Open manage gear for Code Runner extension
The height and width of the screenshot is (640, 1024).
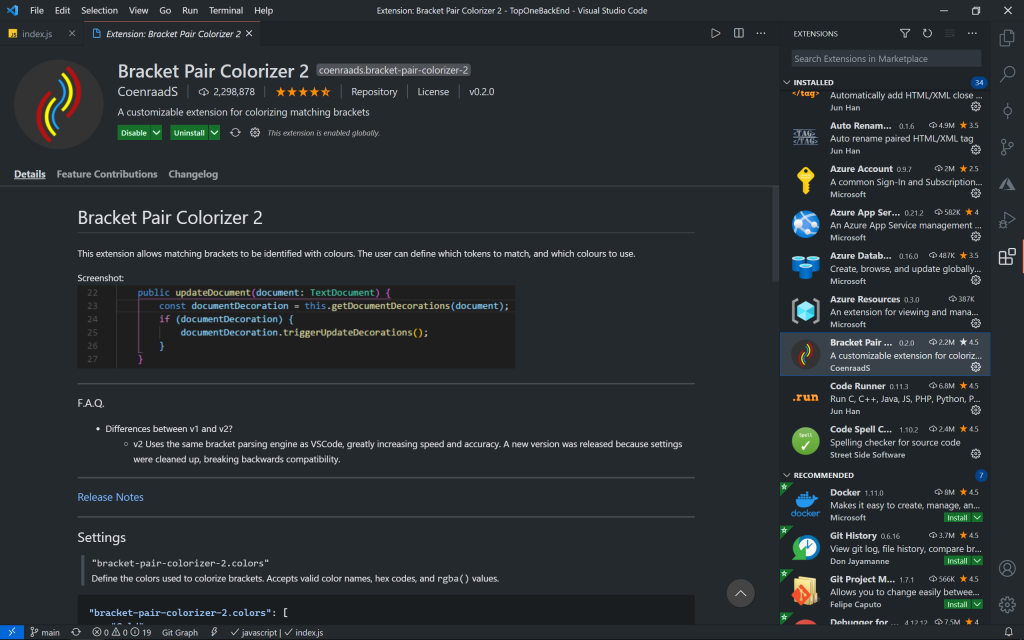click(x=976, y=410)
